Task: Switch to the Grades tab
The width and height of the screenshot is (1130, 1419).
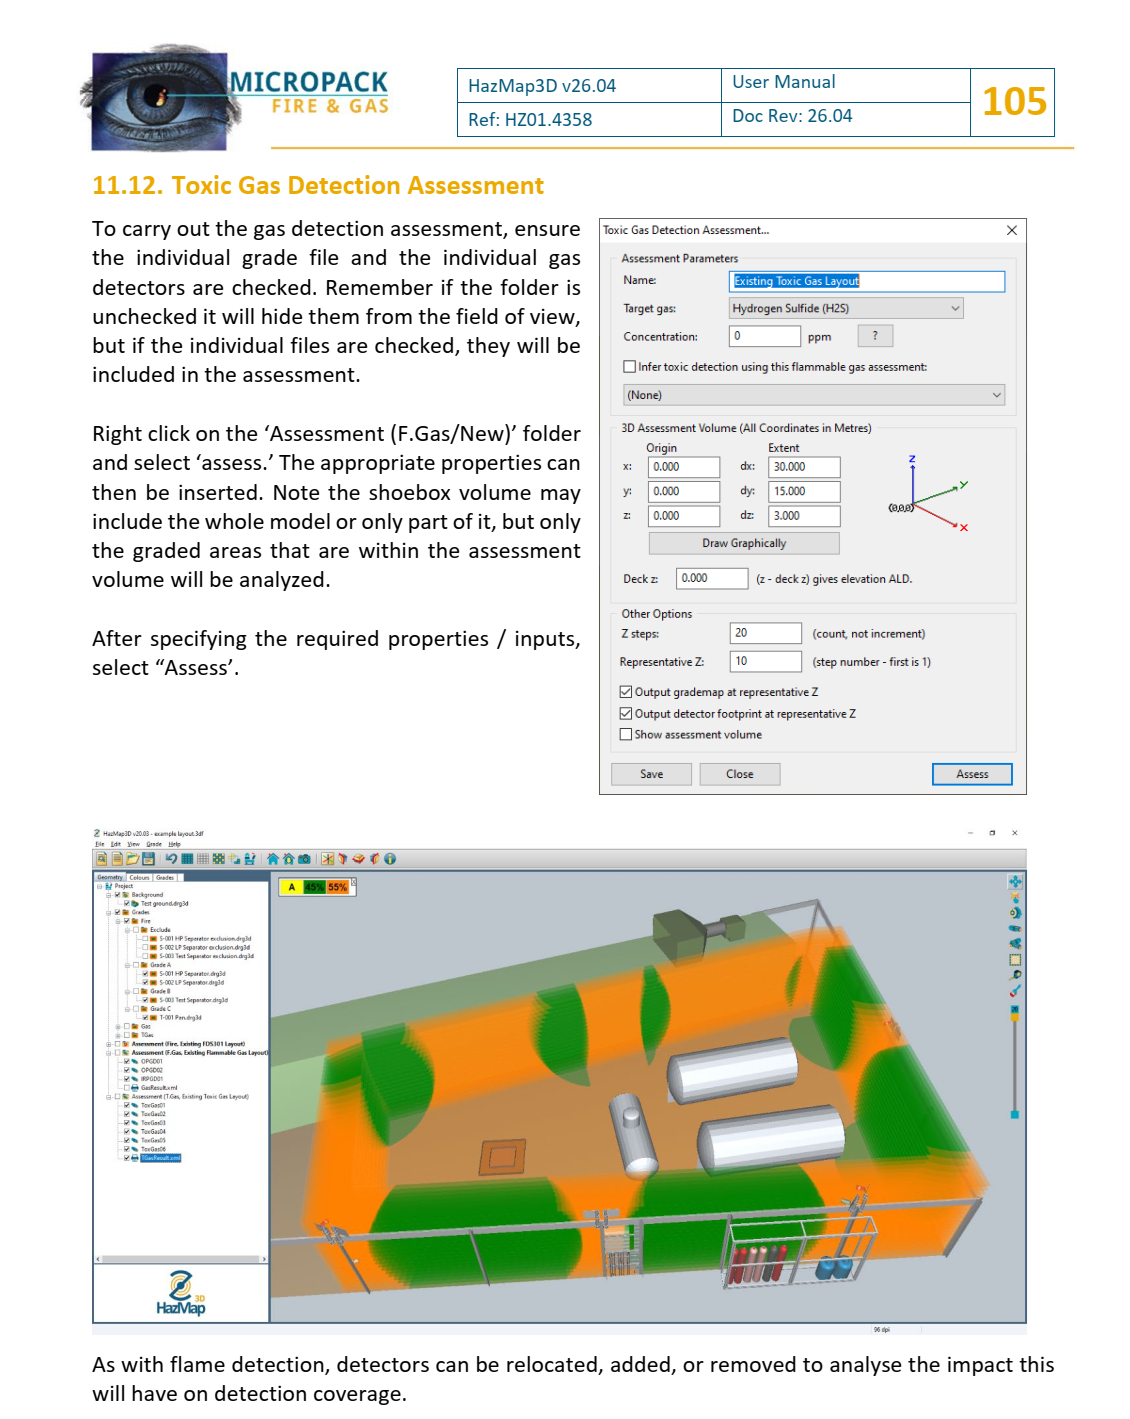Action: [165, 877]
